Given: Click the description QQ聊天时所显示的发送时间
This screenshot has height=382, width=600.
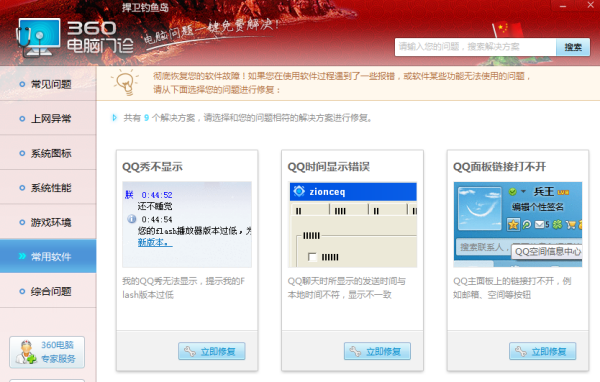Looking at the screenshot, I should click(x=347, y=288).
